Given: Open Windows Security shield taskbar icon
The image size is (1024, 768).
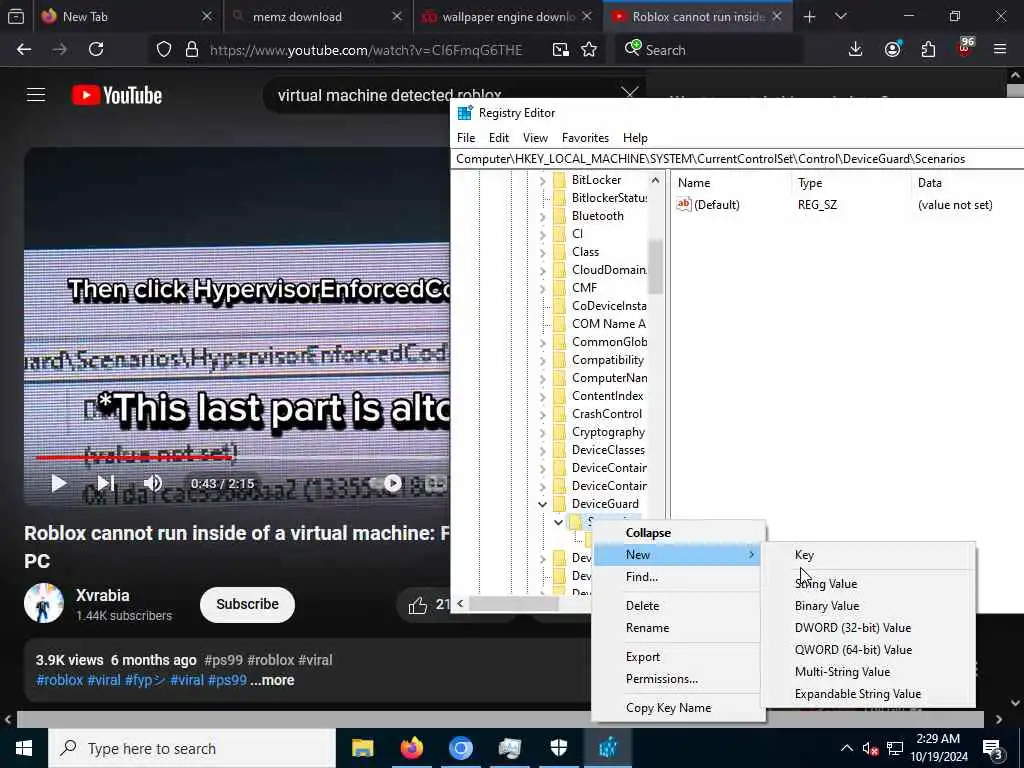Looking at the screenshot, I should click(558, 748).
